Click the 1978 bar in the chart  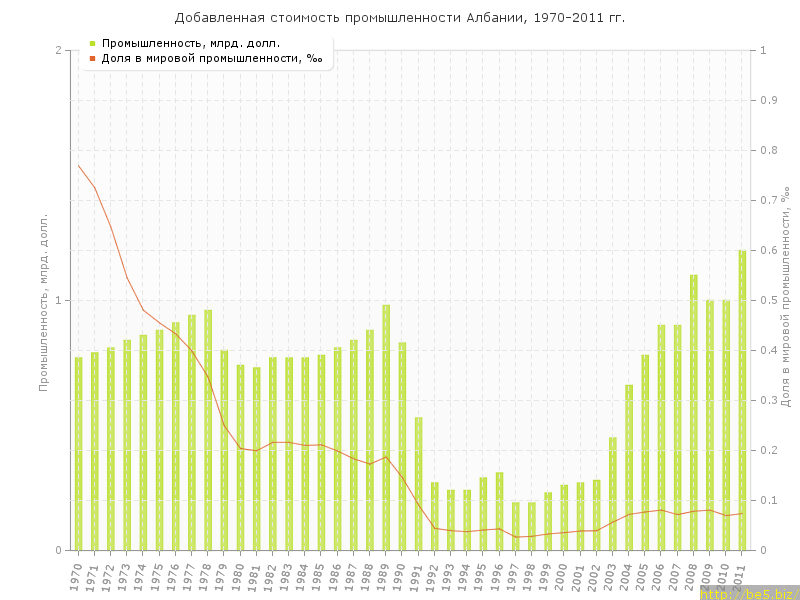208,430
